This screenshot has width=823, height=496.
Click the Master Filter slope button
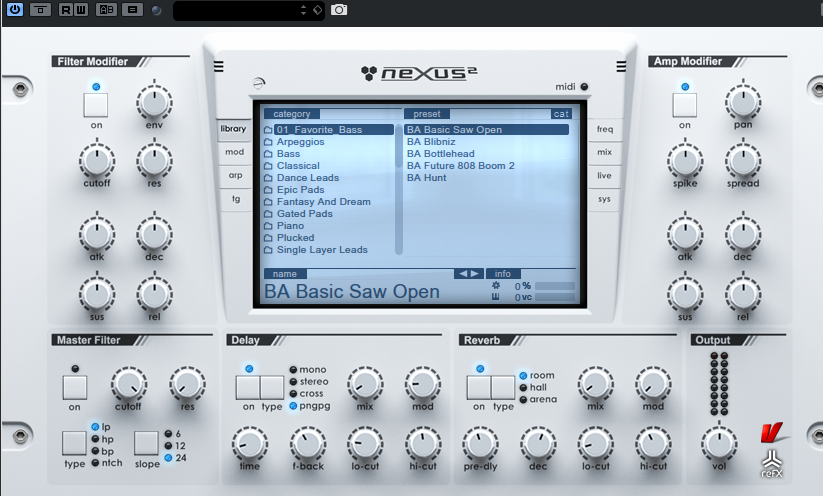click(x=146, y=443)
